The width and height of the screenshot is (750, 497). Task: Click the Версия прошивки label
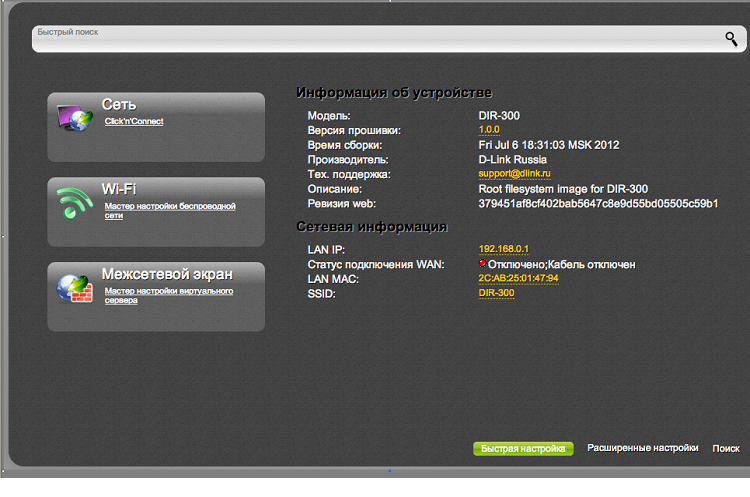click(x=354, y=131)
